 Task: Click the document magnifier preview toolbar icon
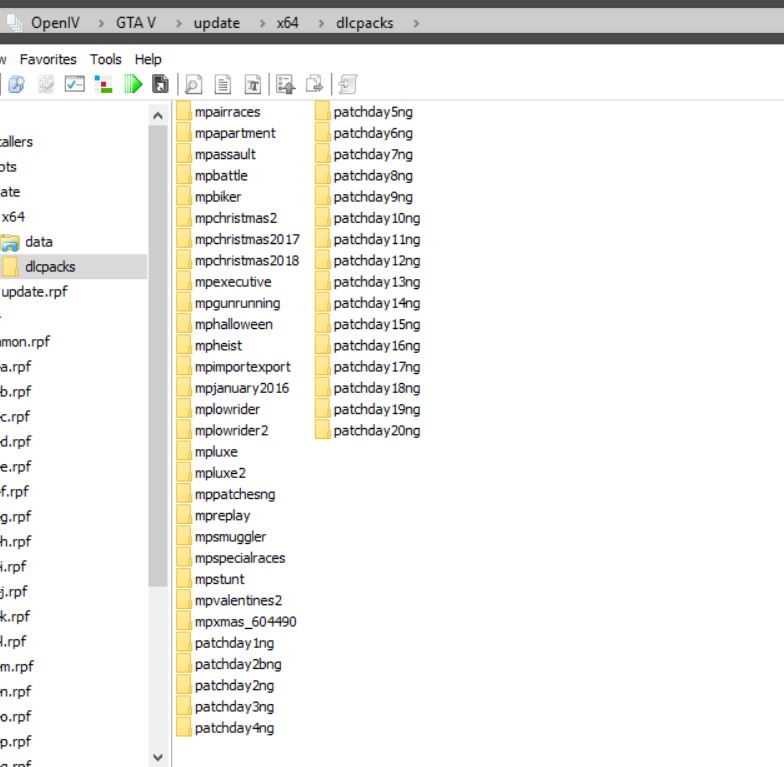[x=194, y=84]
